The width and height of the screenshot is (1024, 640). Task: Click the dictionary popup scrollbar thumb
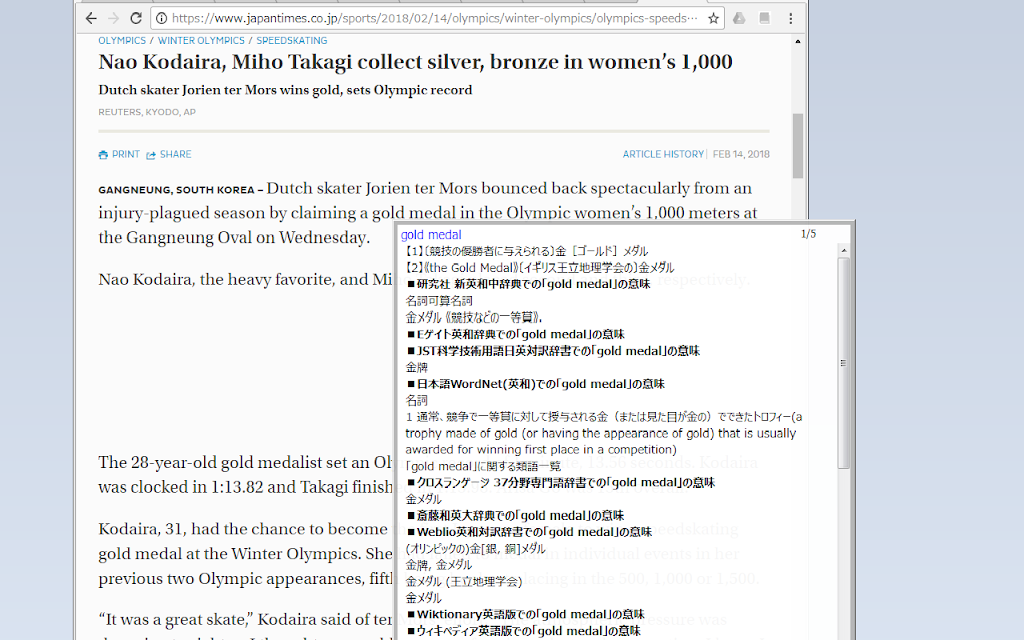tap(844, 363)
